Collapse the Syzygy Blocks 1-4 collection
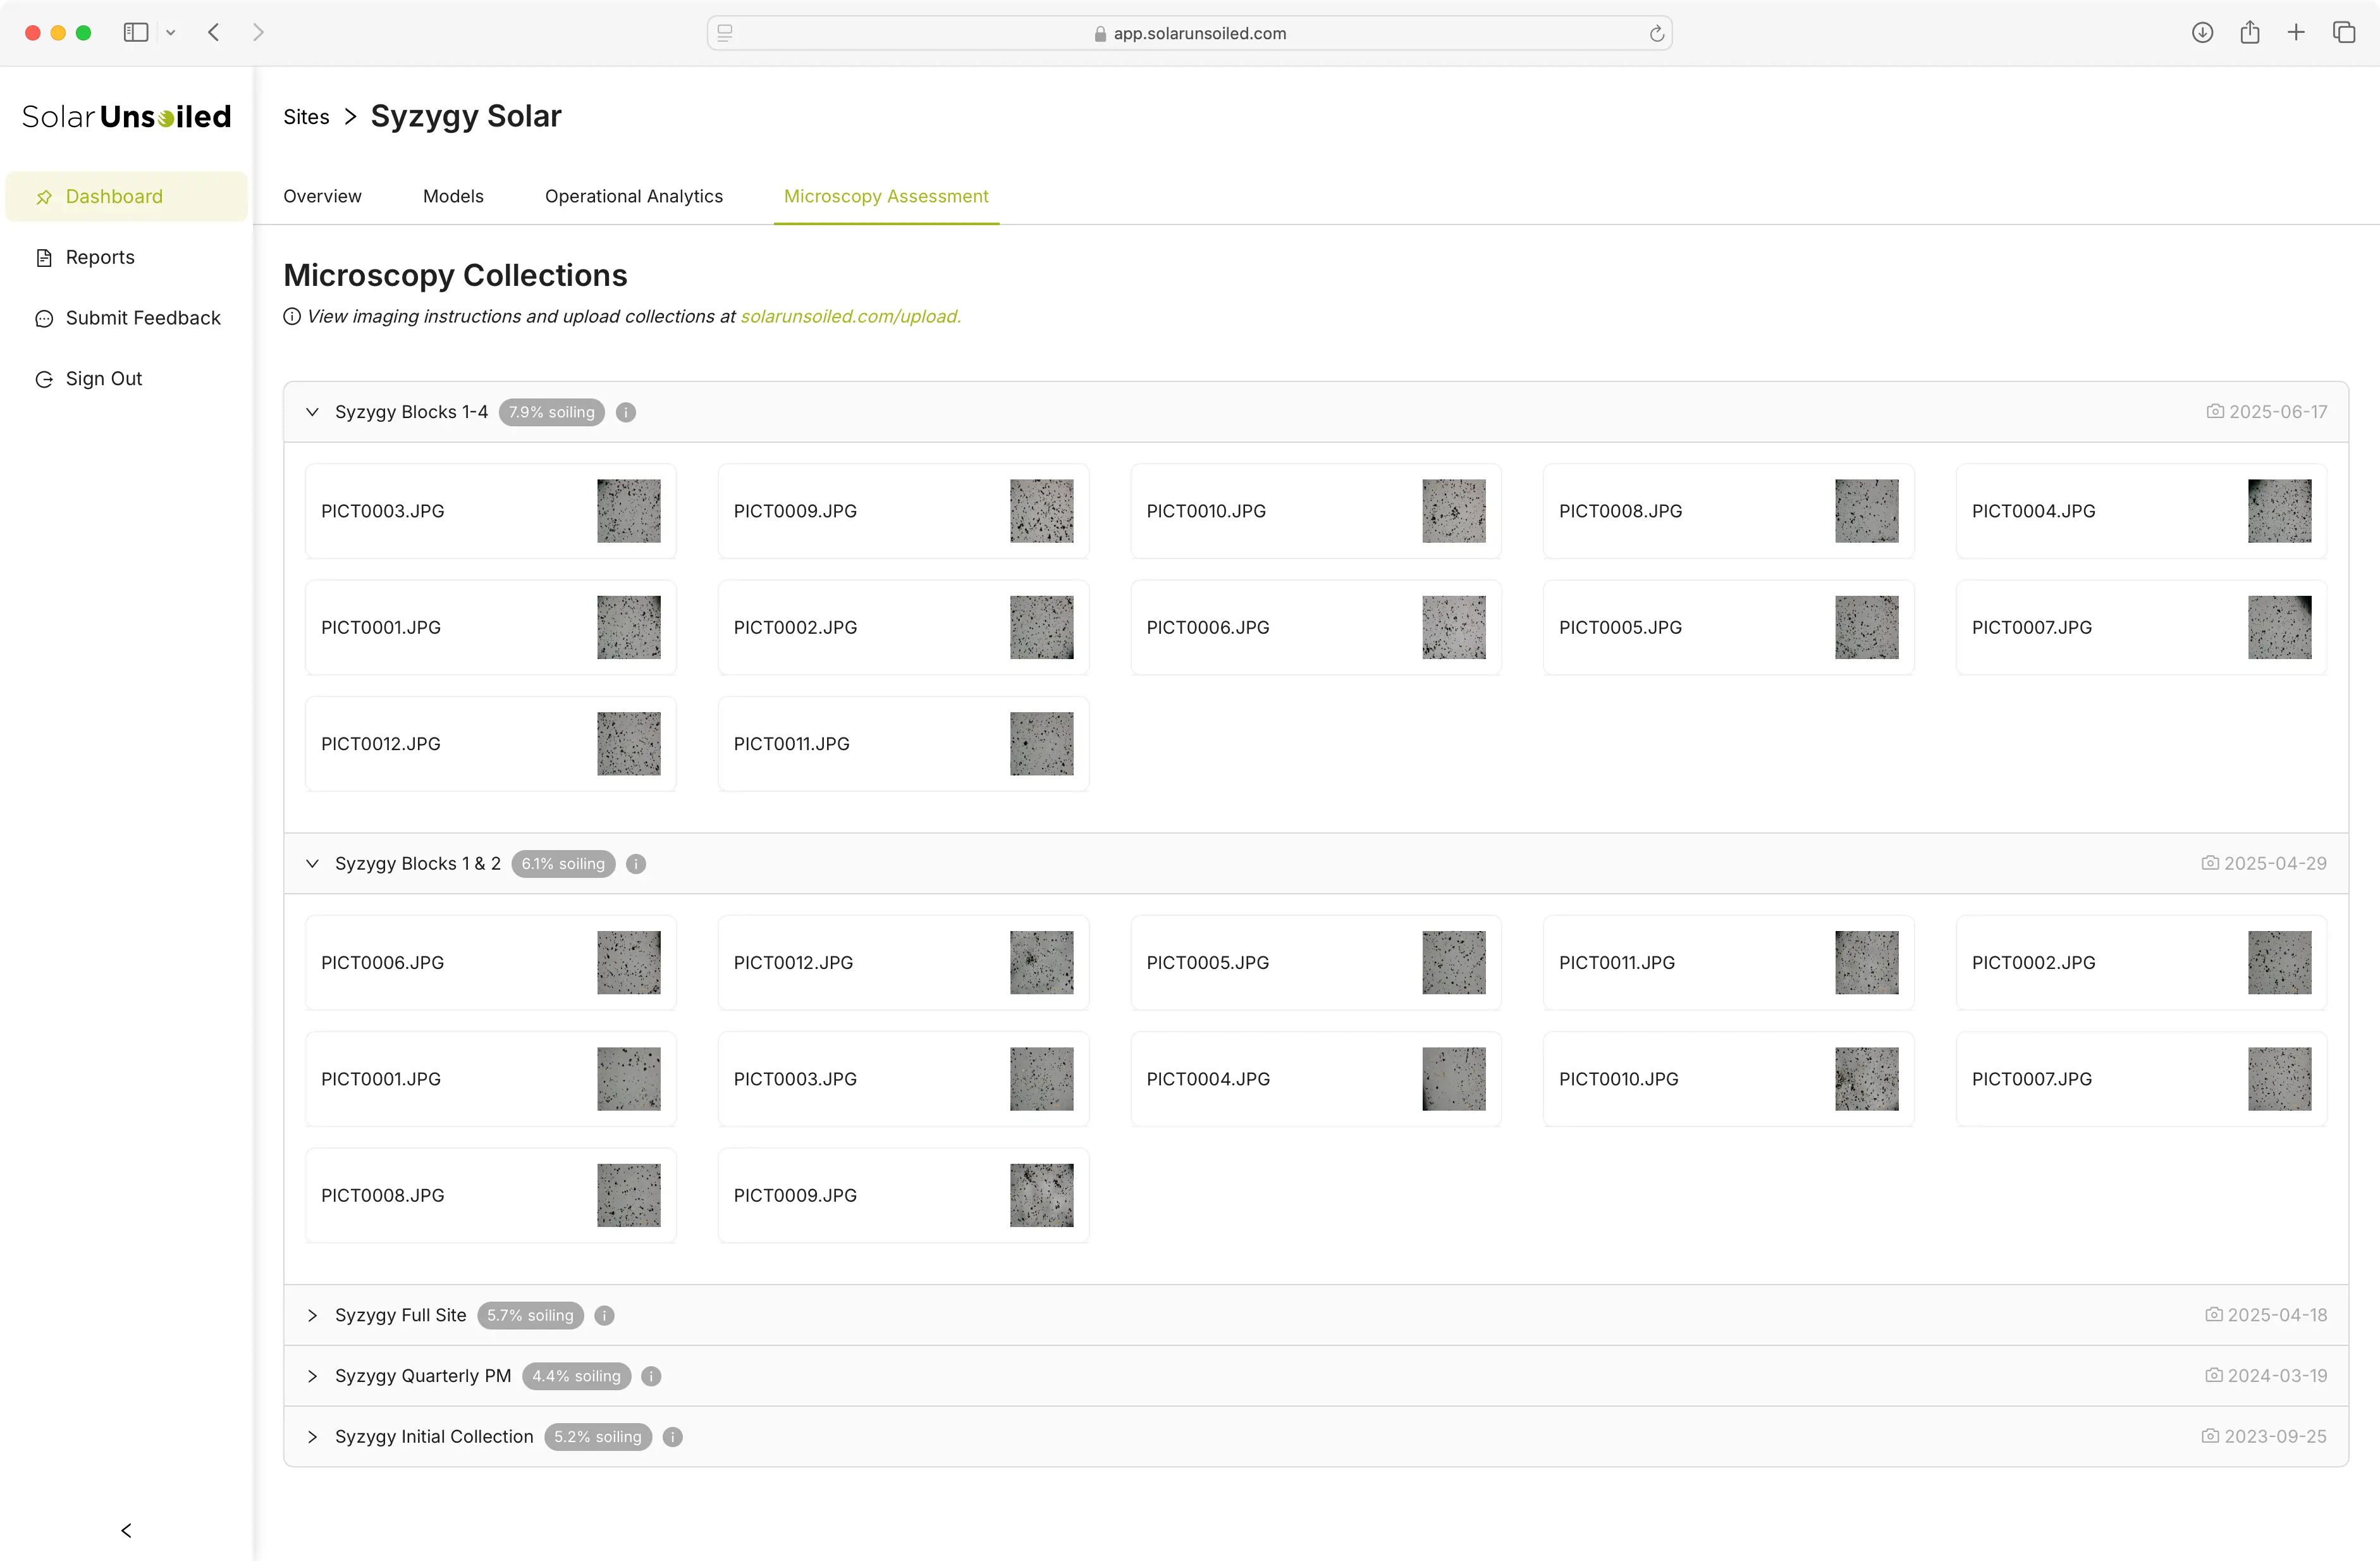The image size is (2380, 1561). tap(312, 412)
